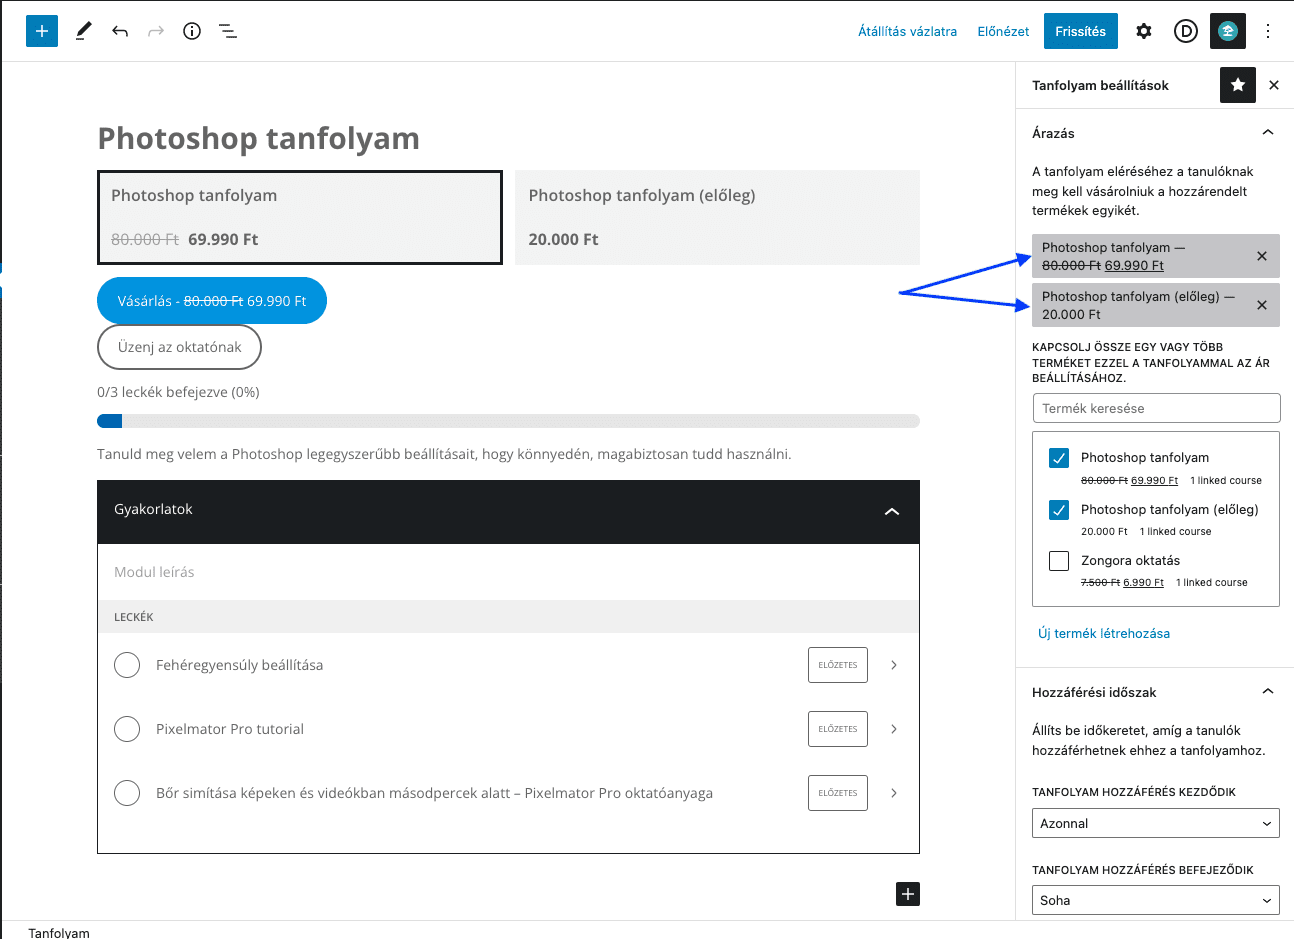Open arrow for Fehéregyensúly beállítása lesson
The image size is (1294, 939).
click(x=894, y=665)
